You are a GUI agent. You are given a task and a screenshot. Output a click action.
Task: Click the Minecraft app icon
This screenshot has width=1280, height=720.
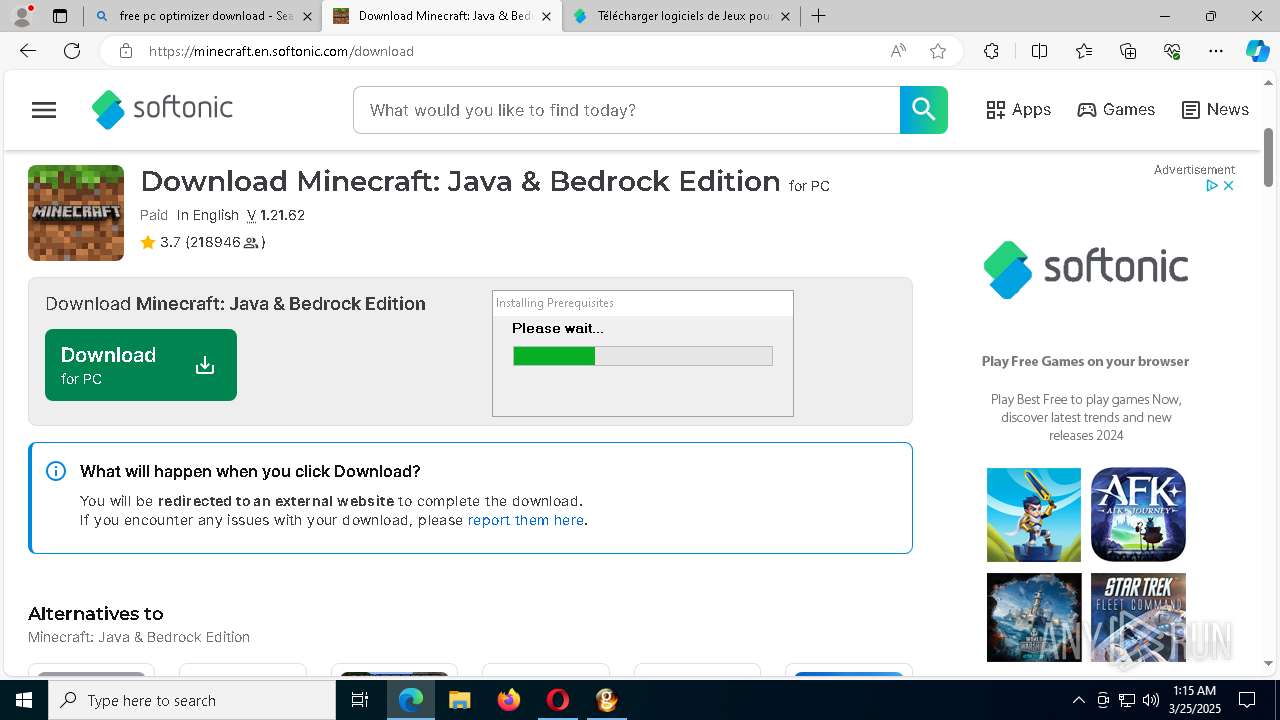pos(76,213)
